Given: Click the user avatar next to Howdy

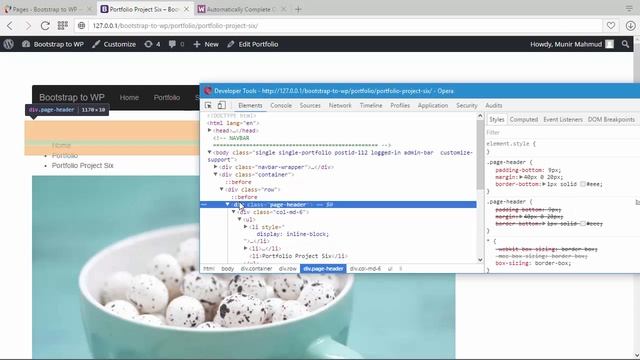Looking at the screenshot, I should coord(609,44).
